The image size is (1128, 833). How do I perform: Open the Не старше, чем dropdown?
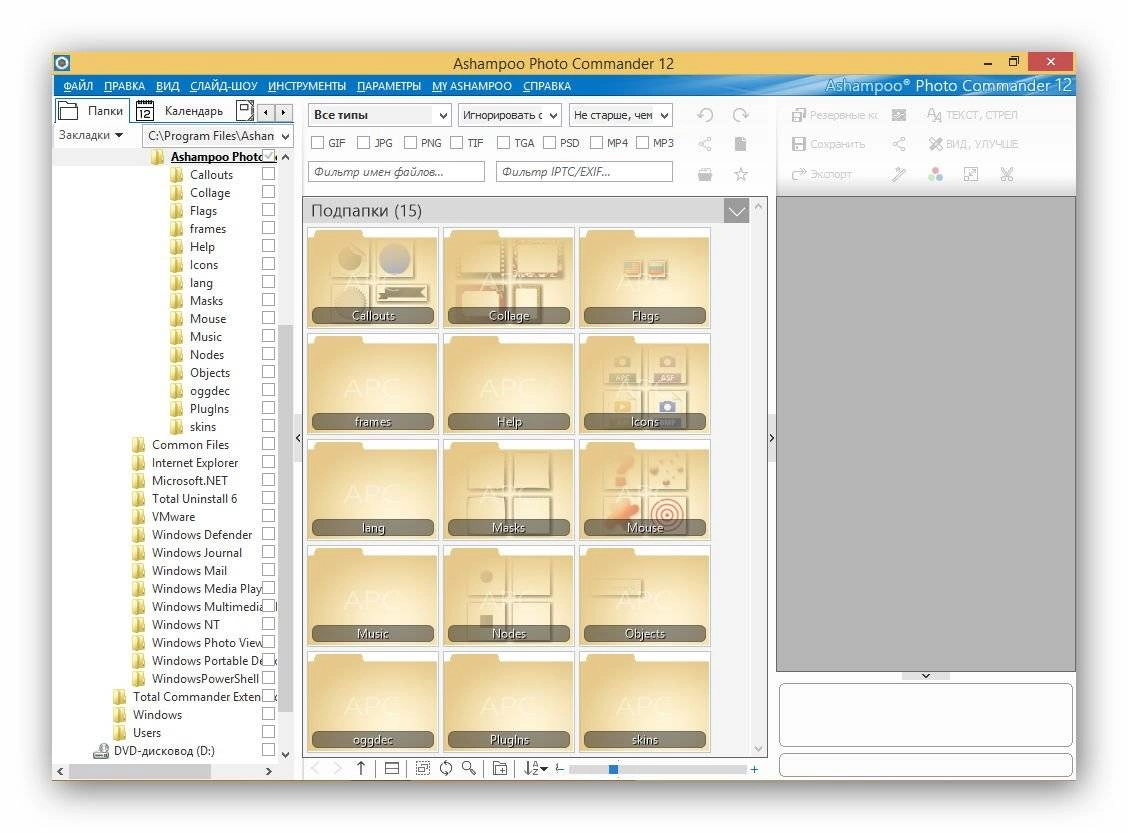[x=621, y=115]
